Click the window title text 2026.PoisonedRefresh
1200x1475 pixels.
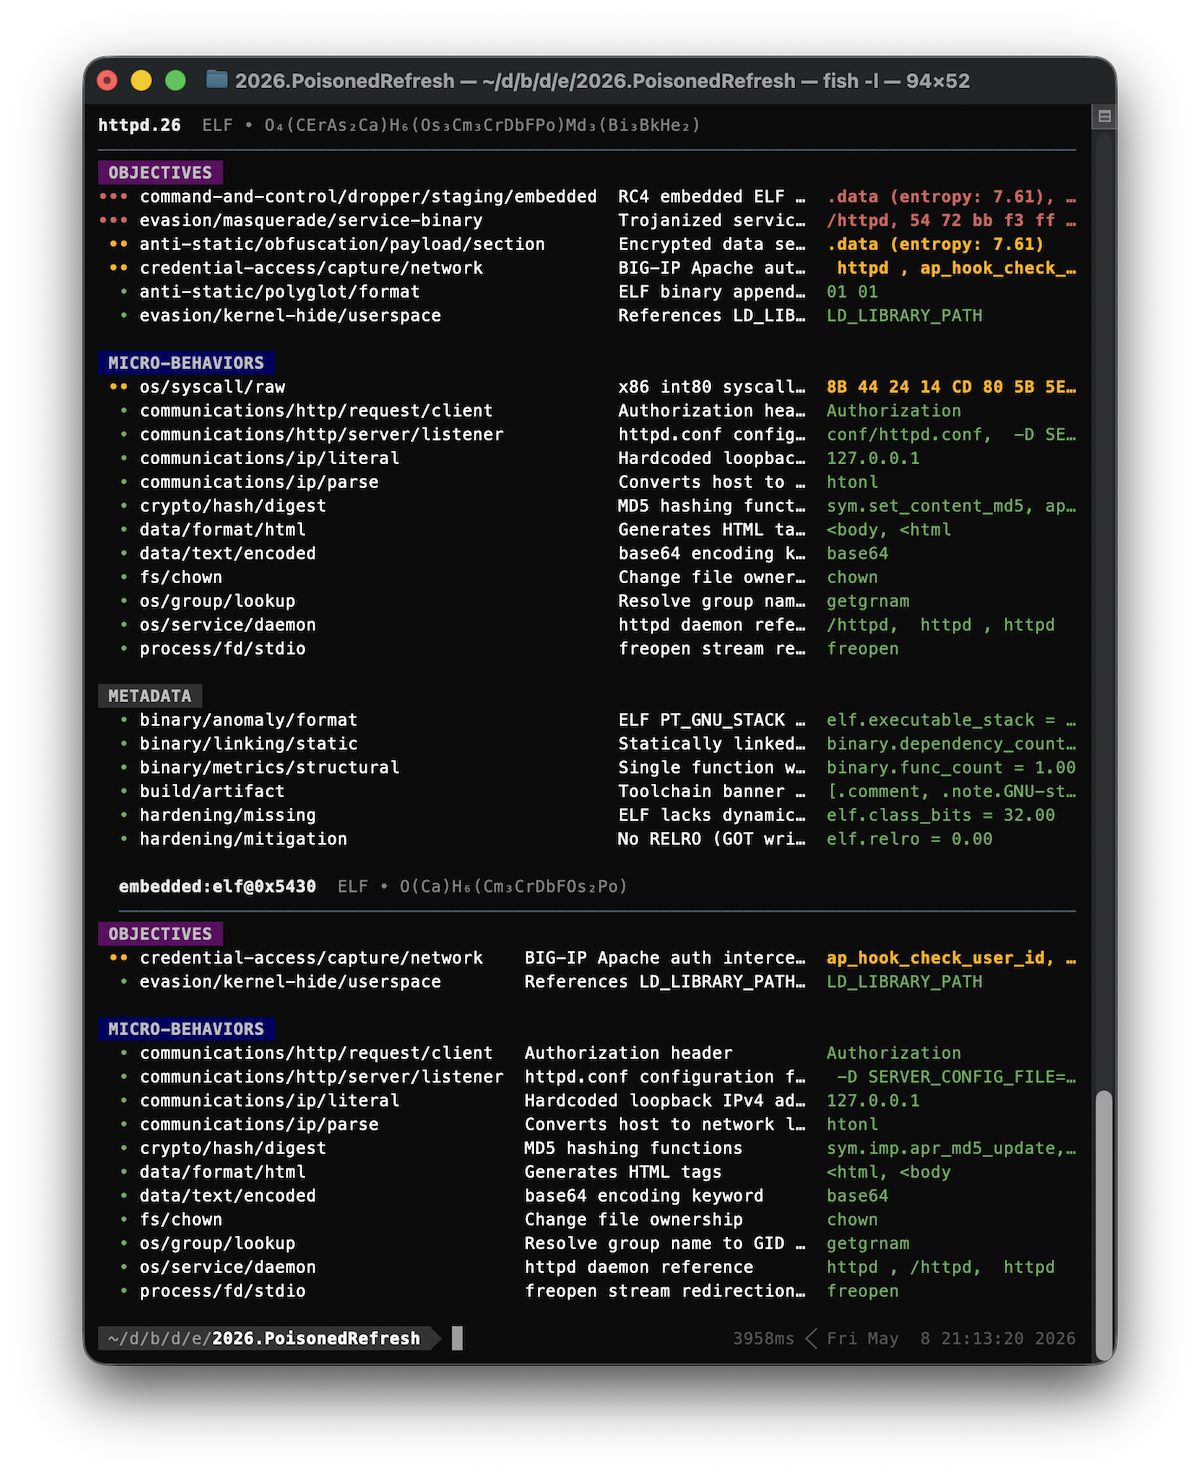[345, 80]
